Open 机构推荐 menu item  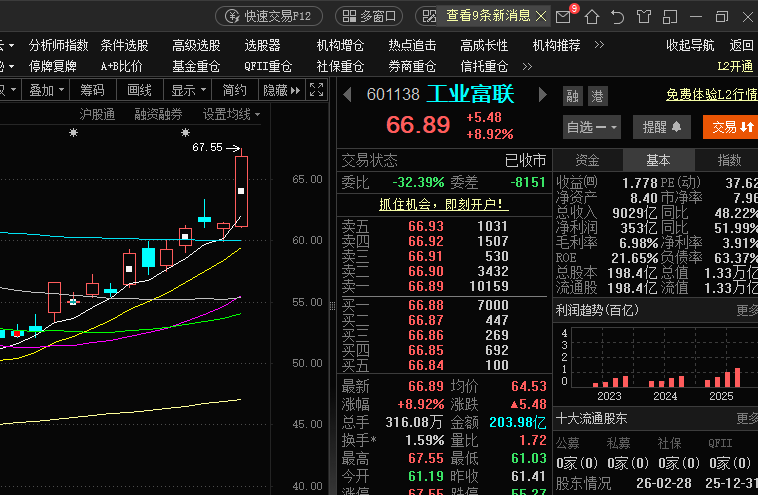[556, 45]
